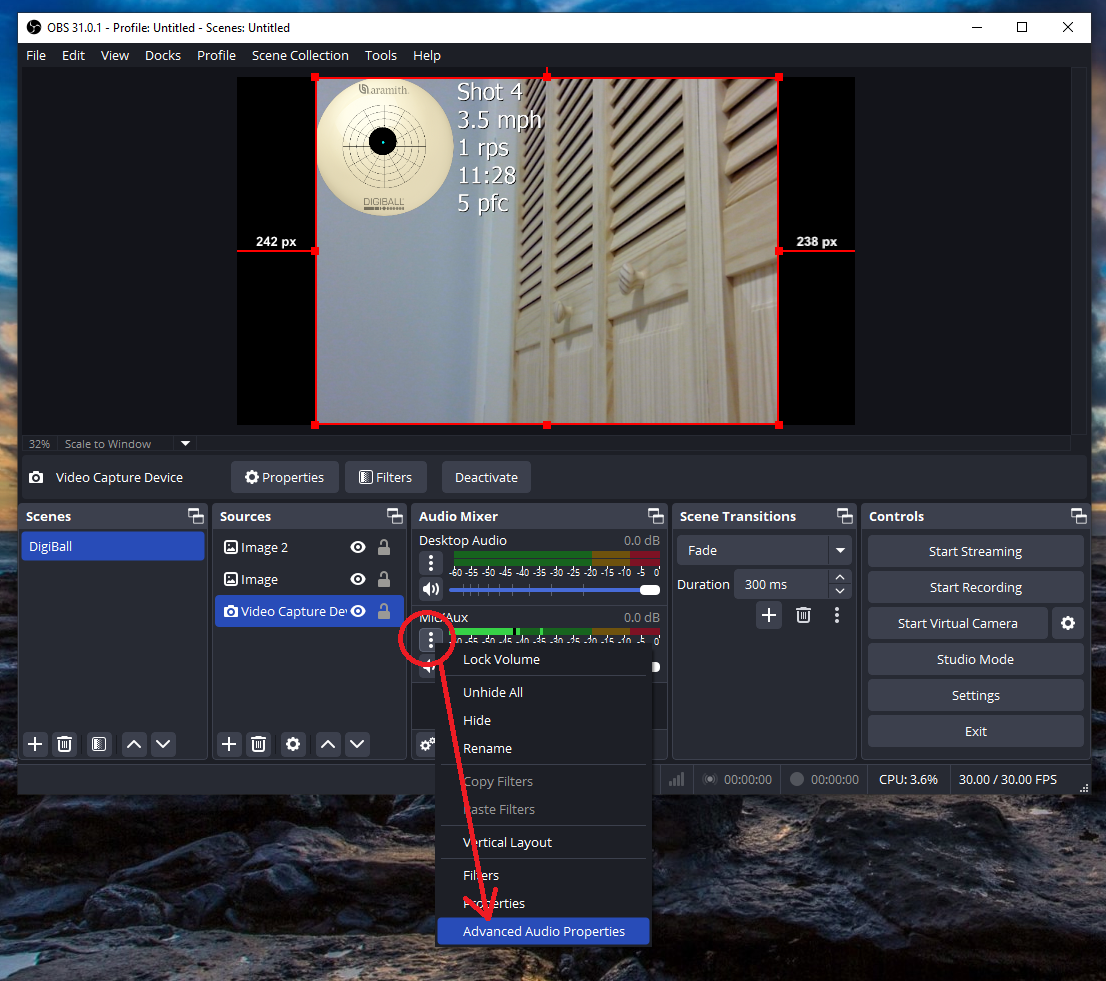1106x981 pixels.
Task: Expand the Fade transition dropdown
Action: tap(840, 550)
